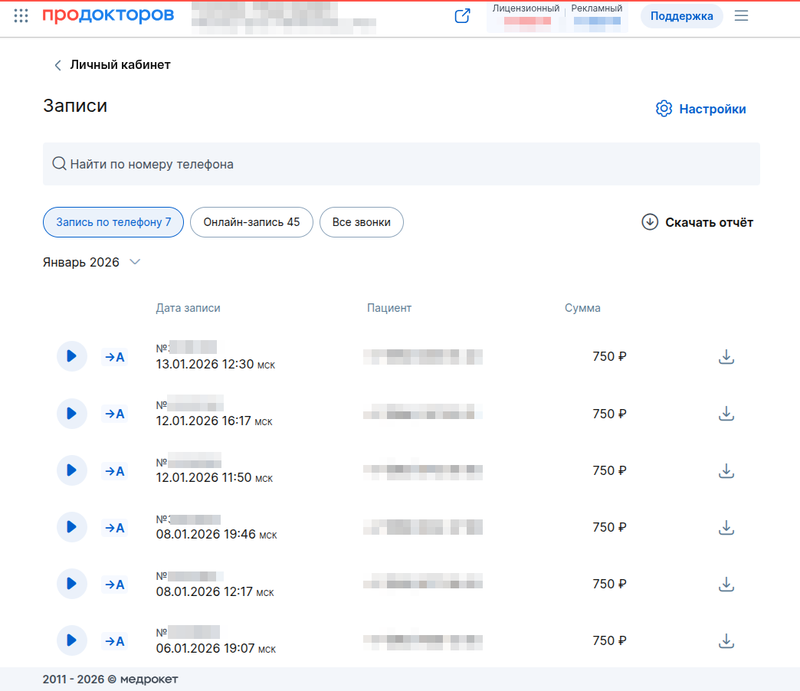
Task: Switch to Онлайн-запись 45 filter
Action: point(251,222)
